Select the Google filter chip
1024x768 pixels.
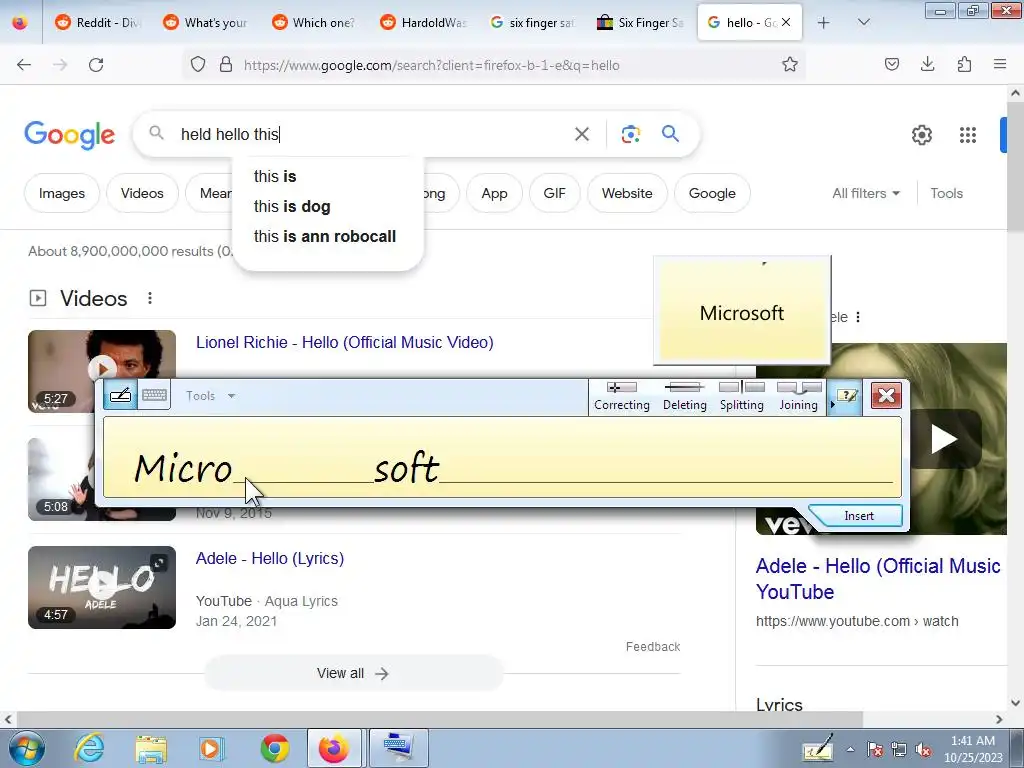pyautogui.click(x=712, y=193)
